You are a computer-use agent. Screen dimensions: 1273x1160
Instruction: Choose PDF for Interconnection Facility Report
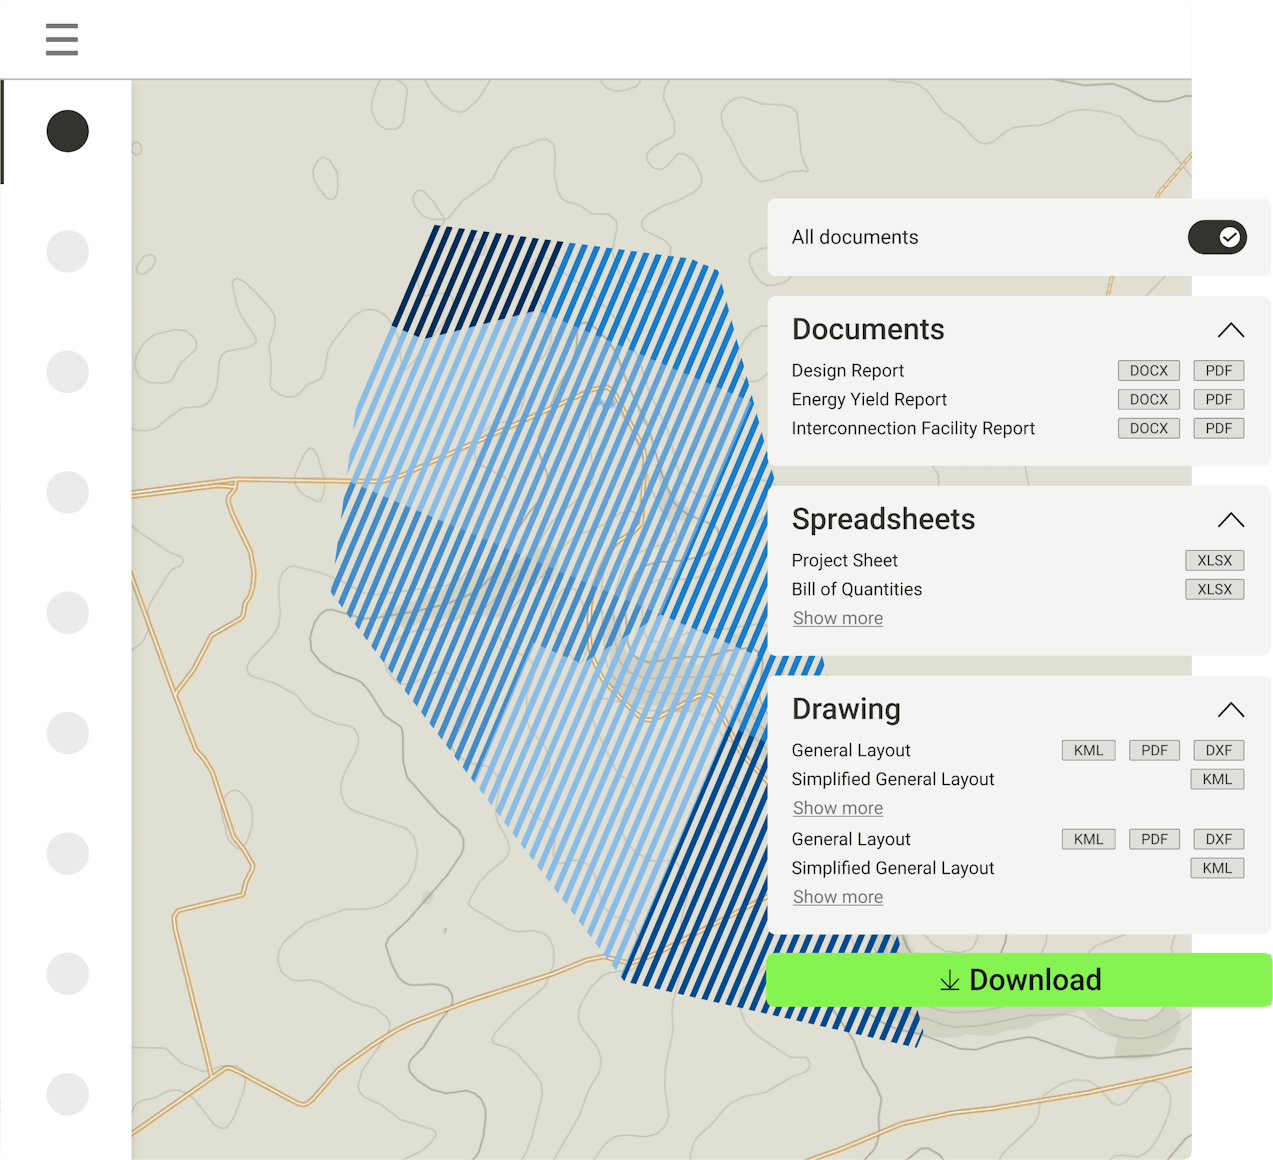click(1218, 429)
